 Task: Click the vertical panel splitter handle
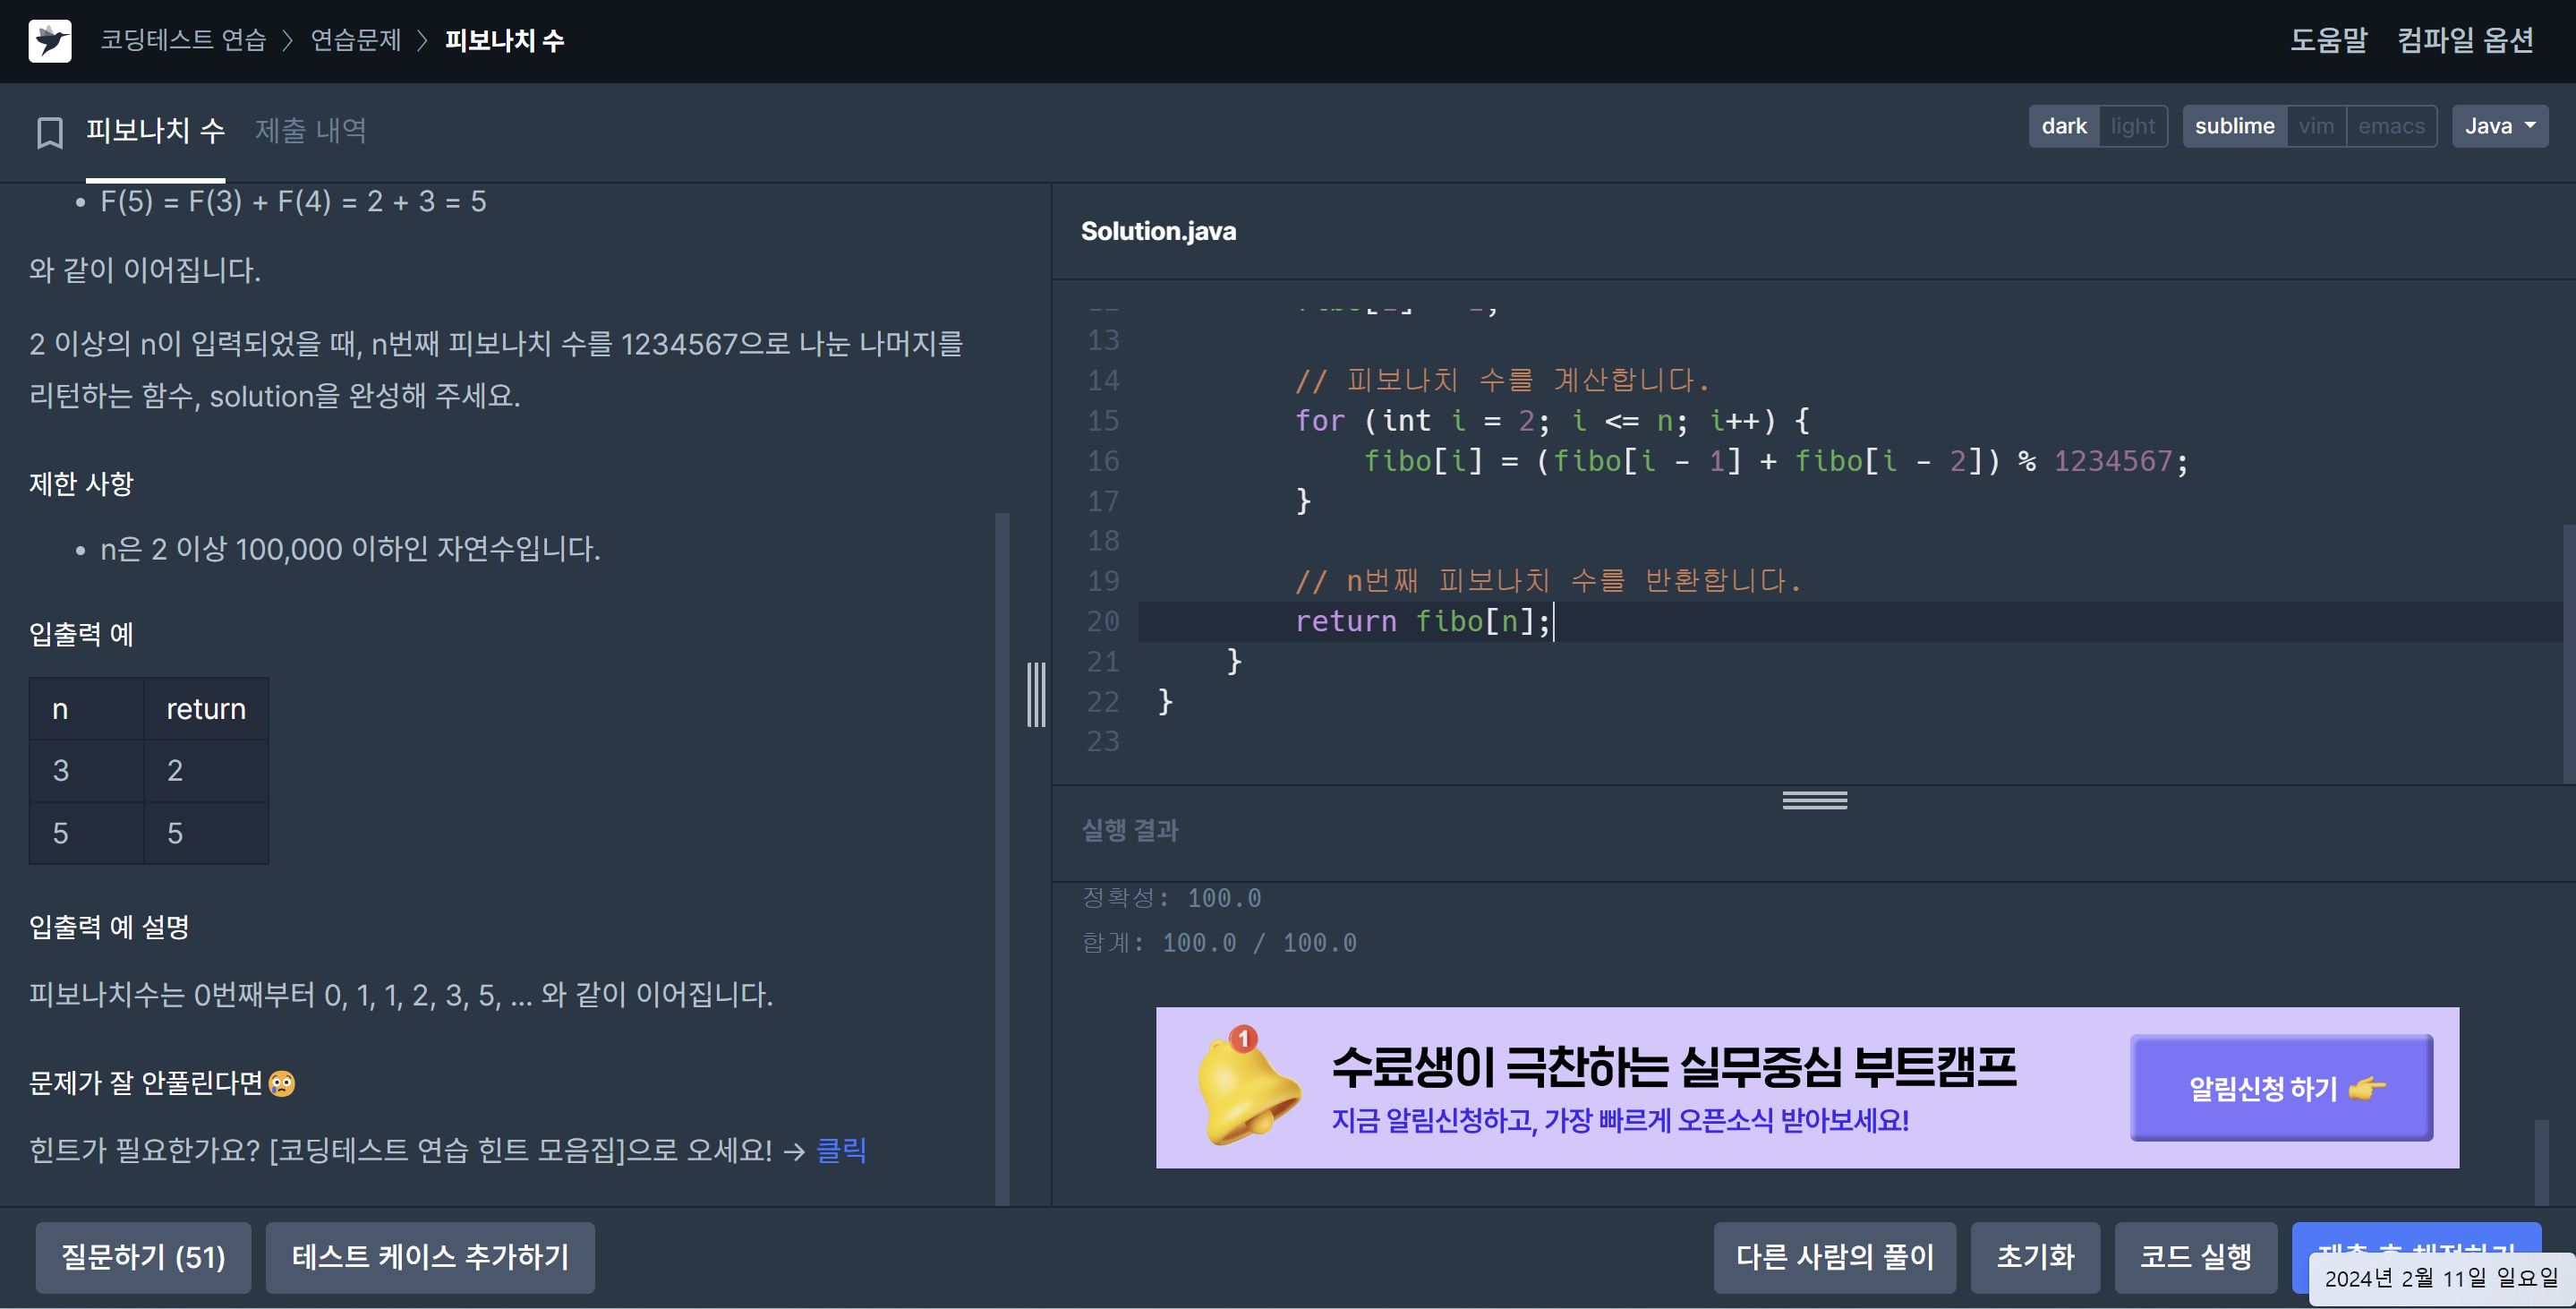point(1036,694)
